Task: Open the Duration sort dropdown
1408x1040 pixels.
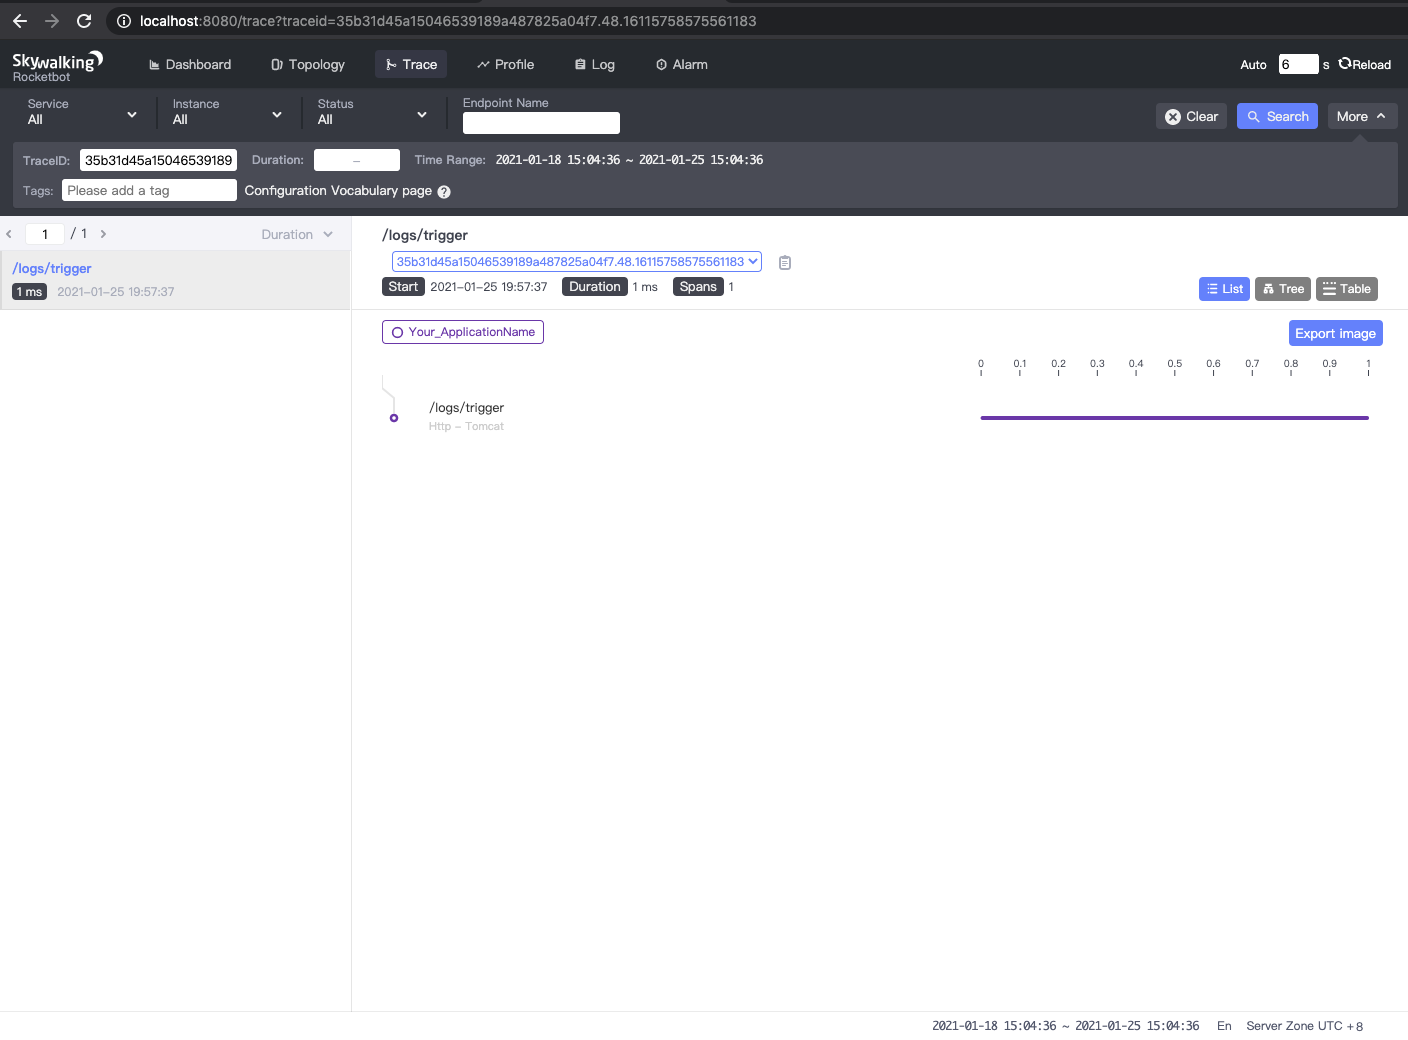Action: 297,234
